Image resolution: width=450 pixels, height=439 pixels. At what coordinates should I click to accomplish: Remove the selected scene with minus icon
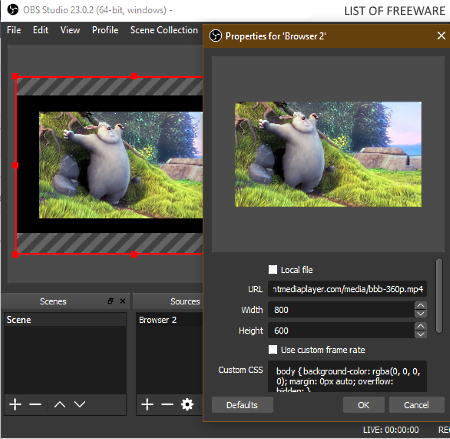[x=35, y=404]
